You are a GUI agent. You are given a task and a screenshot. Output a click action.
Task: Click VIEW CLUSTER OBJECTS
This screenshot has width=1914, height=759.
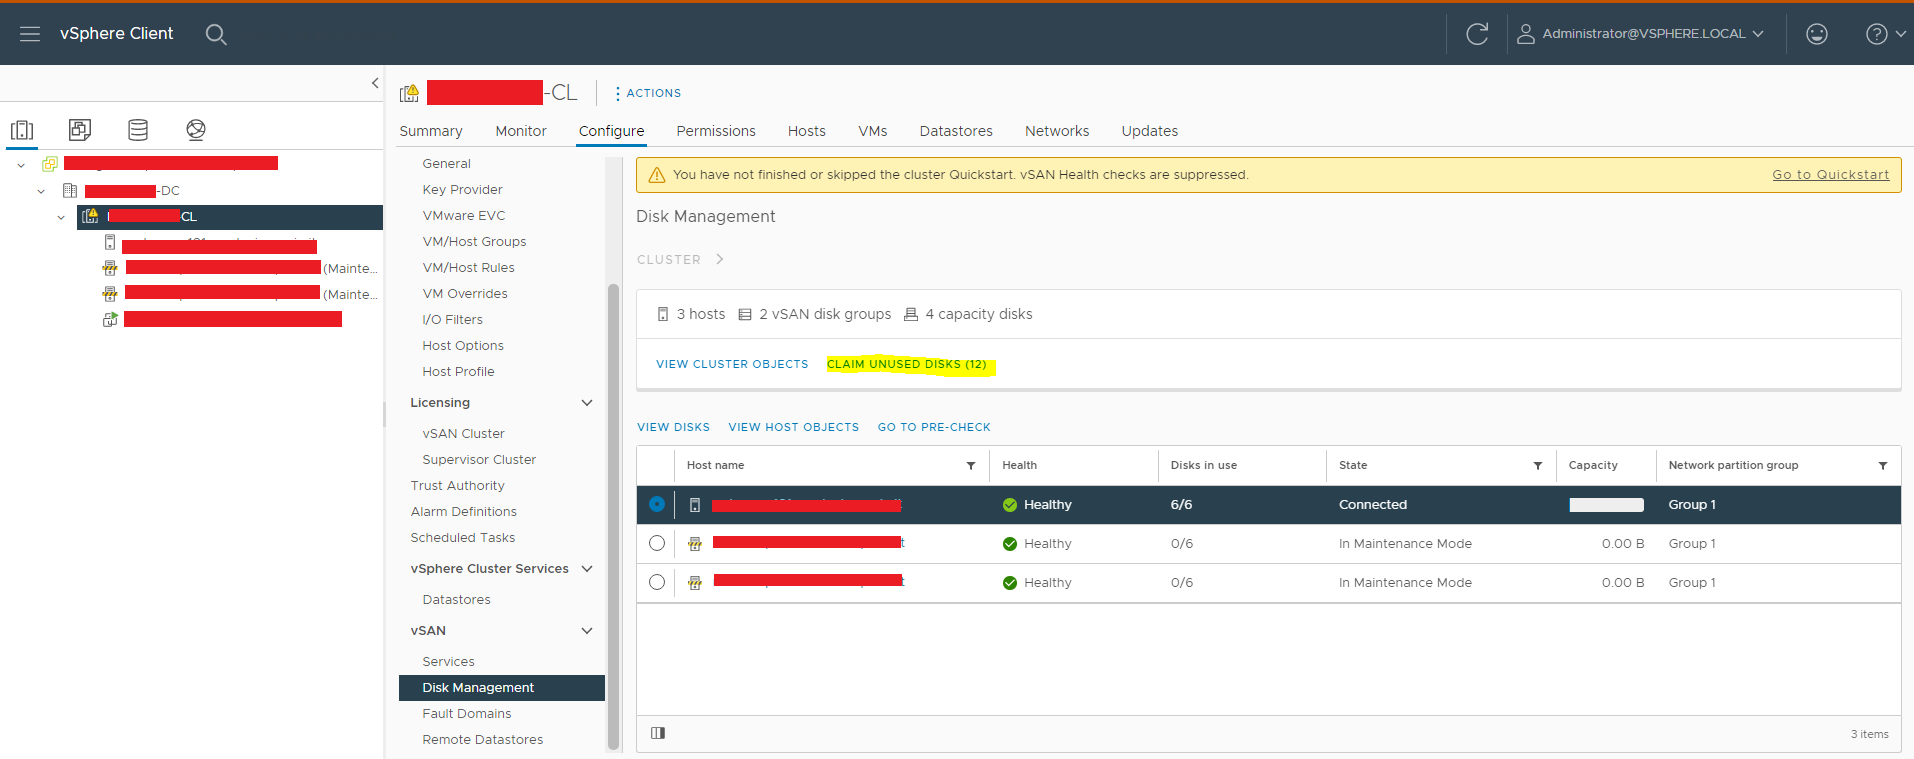point(732,364)
